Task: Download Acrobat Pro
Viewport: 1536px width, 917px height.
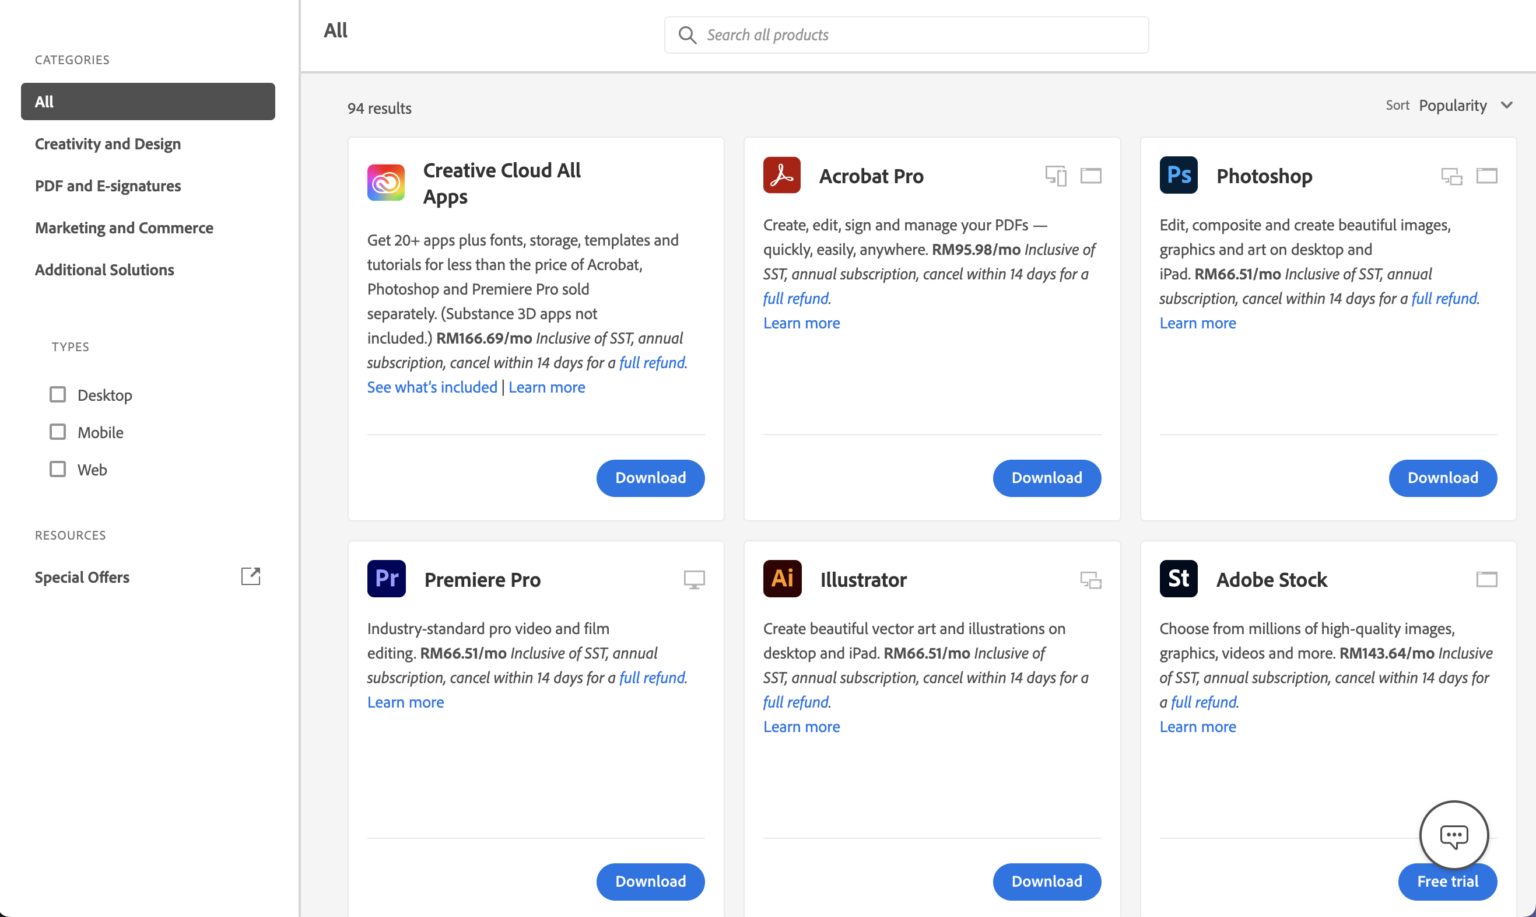Action: [1046, 478]
